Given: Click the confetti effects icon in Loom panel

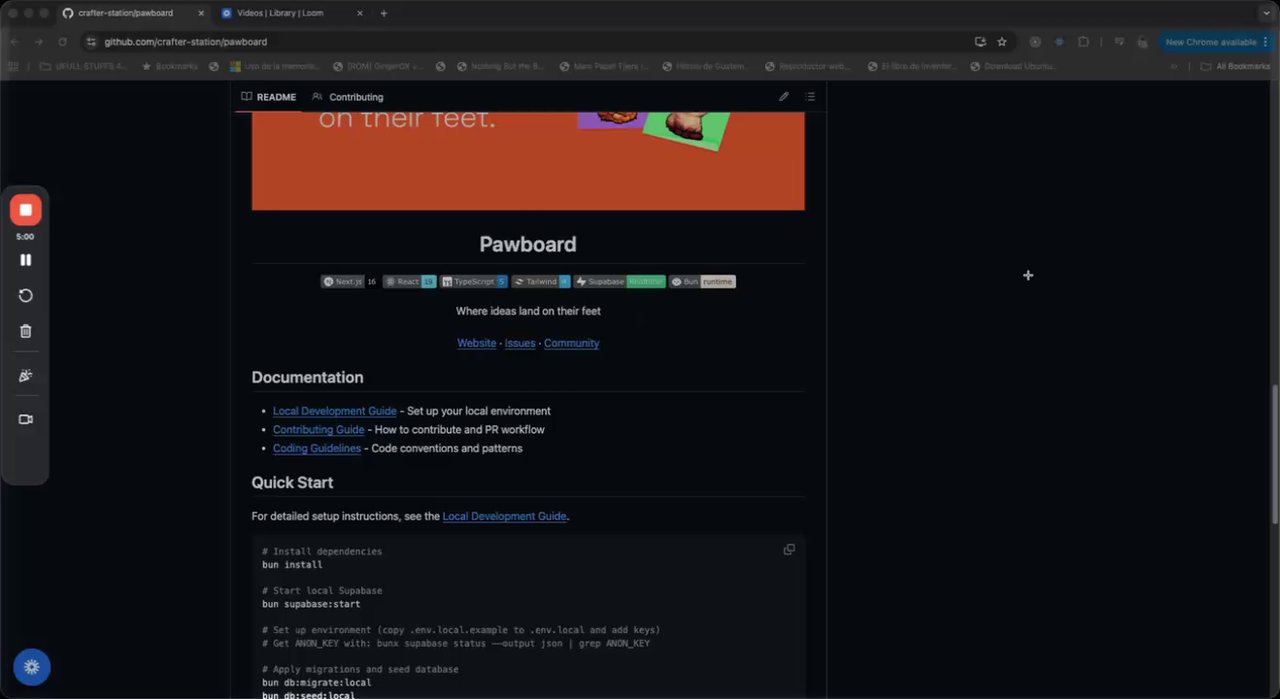Looking at the screenshot, I should point(26,376).
